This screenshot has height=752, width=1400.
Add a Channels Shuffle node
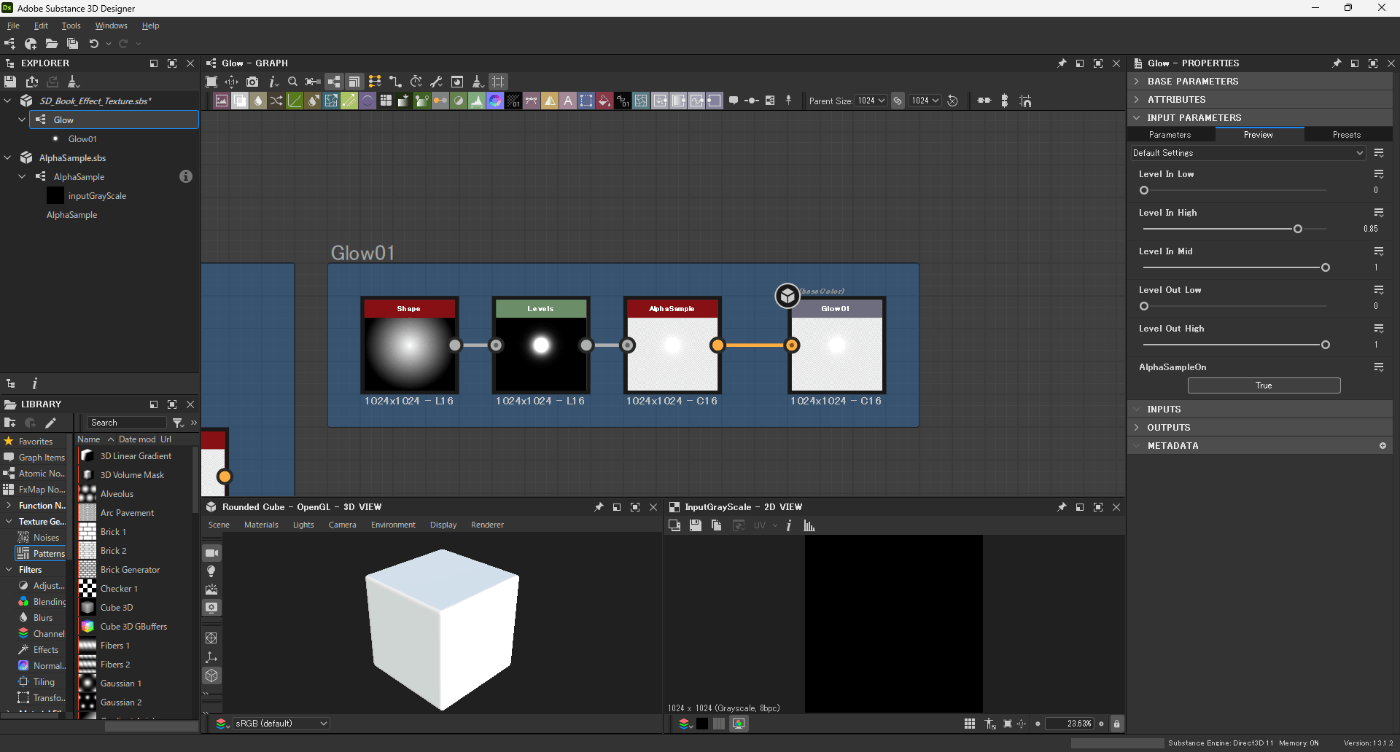tap(277, 101)
